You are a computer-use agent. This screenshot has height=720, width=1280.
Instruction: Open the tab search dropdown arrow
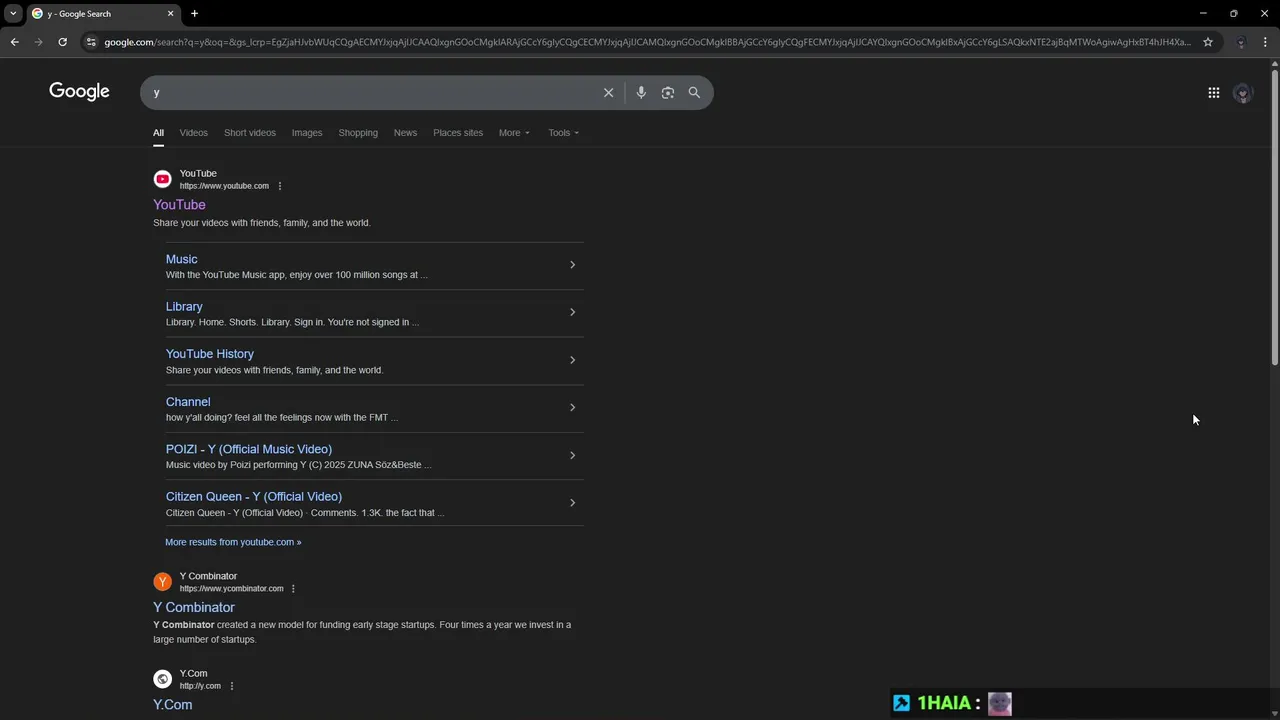(13, 14)
